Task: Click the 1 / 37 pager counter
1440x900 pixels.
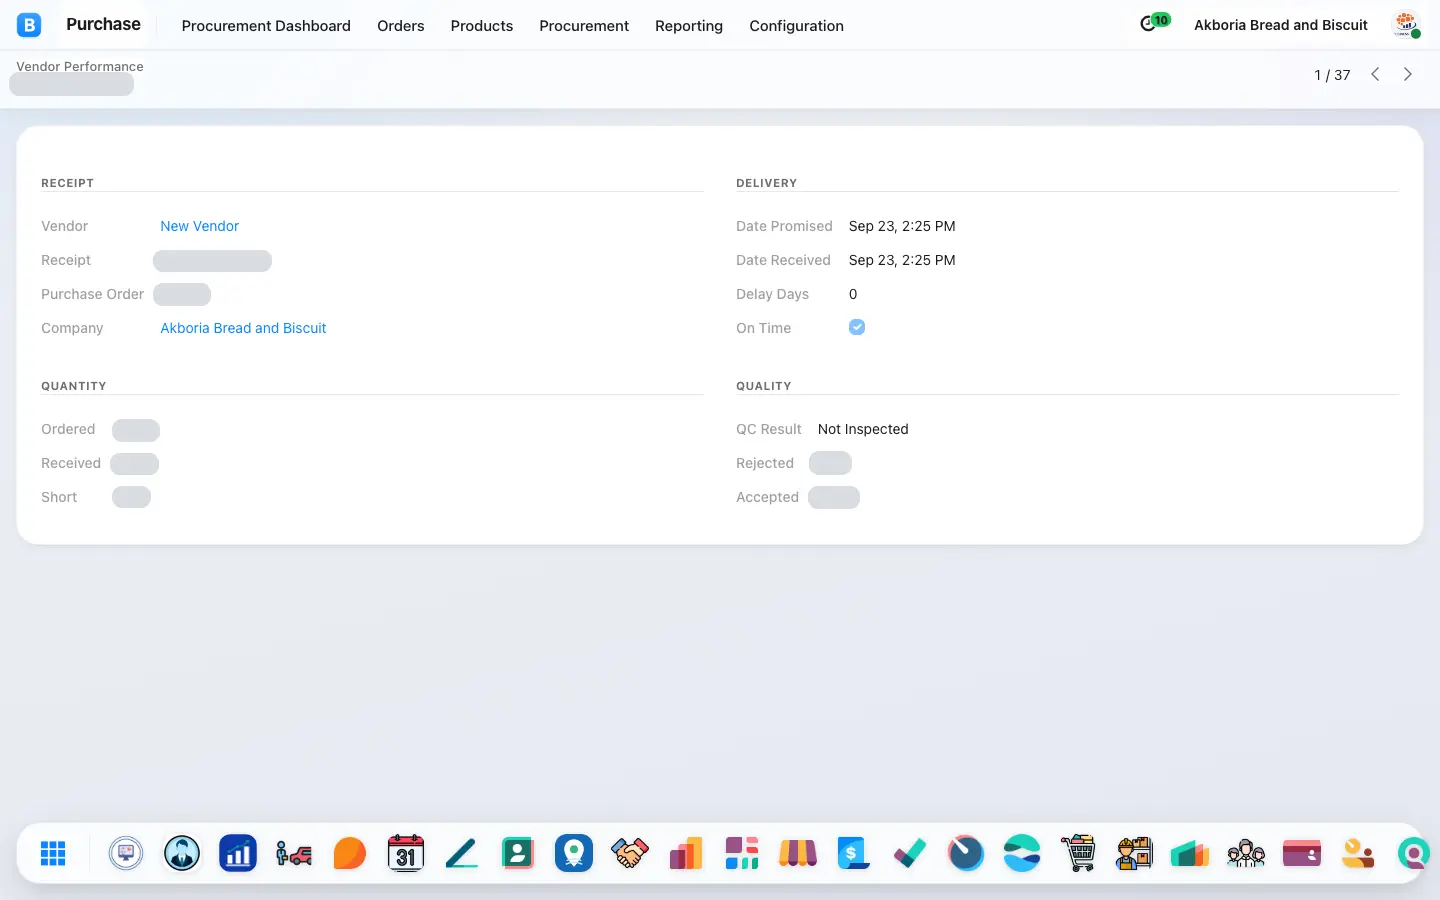Action: point(1332,75)
